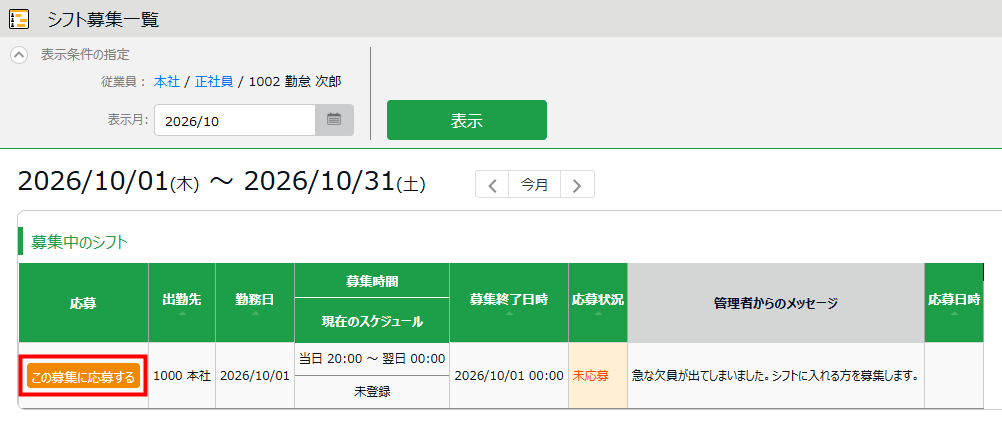Screen dimensions: 1002x422
Task: Sort by 応募日時 column
Action: [954, 302]
